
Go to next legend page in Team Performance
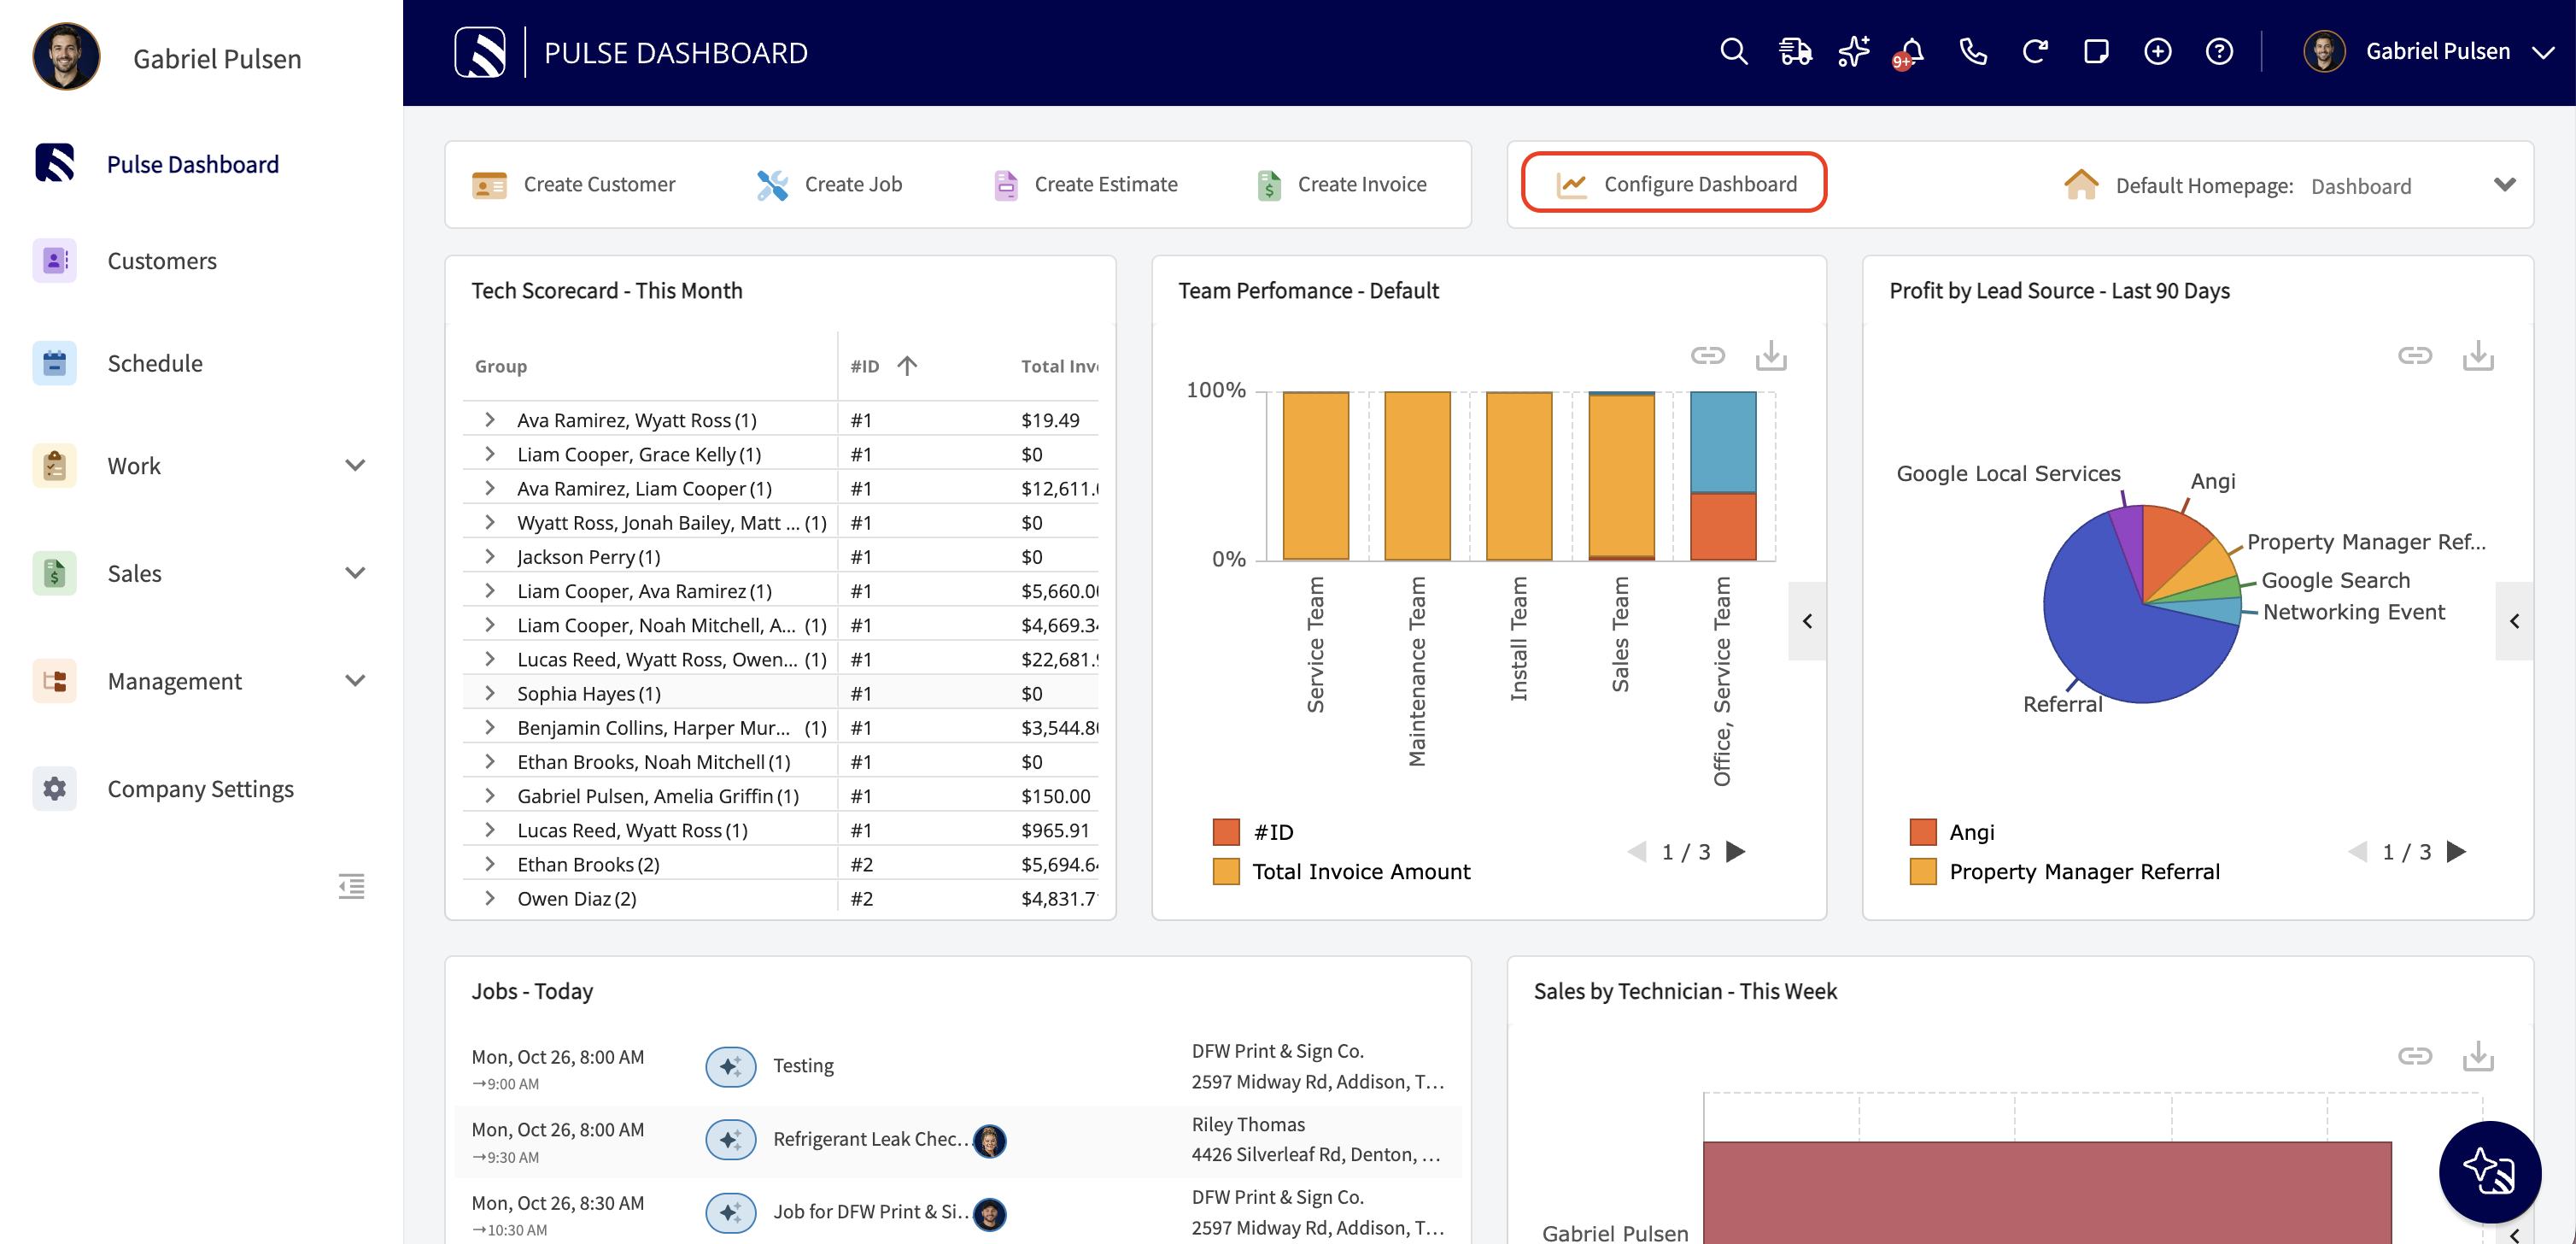point(1736,852)
